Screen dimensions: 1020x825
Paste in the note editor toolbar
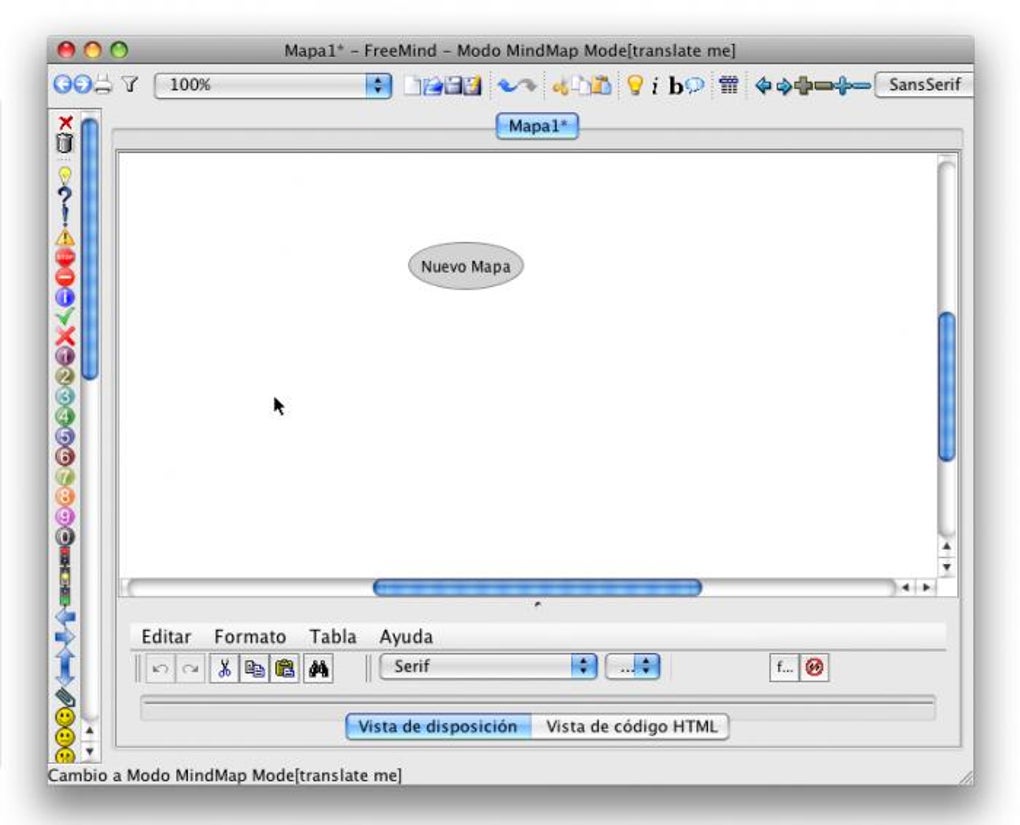click(284, 668)
